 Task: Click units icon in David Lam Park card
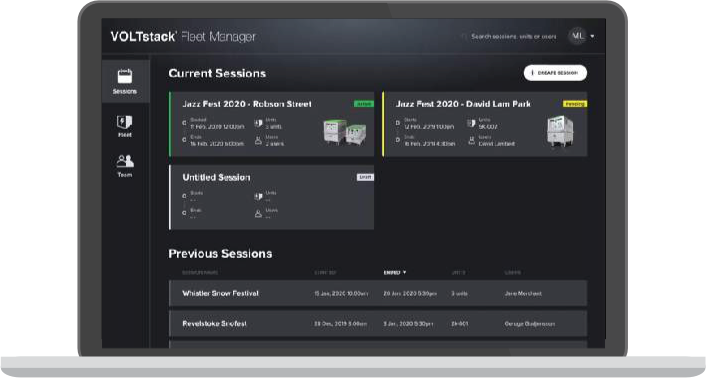click(x=471, y=123)
